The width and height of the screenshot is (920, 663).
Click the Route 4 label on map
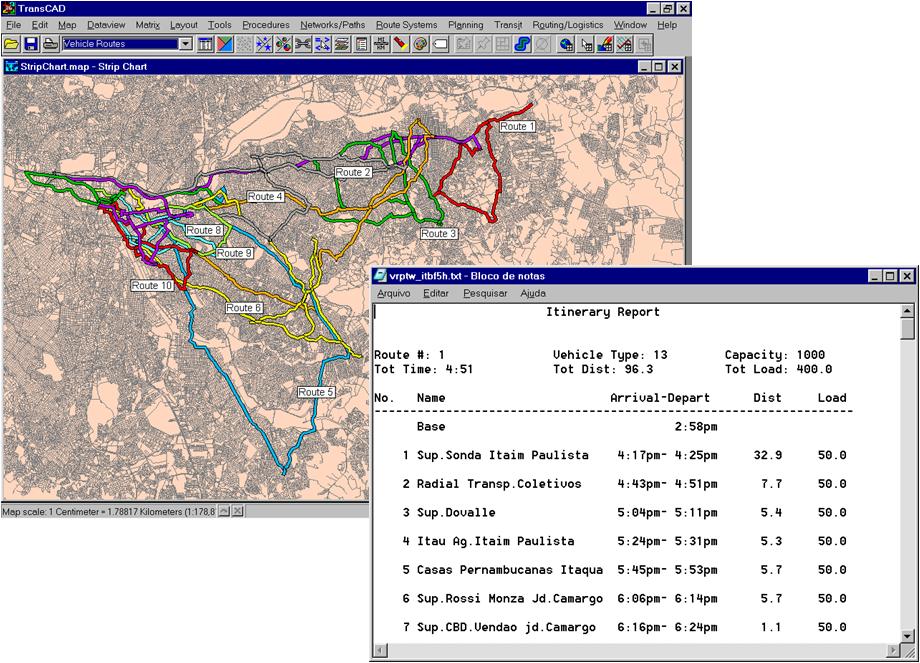coord(265,197)
